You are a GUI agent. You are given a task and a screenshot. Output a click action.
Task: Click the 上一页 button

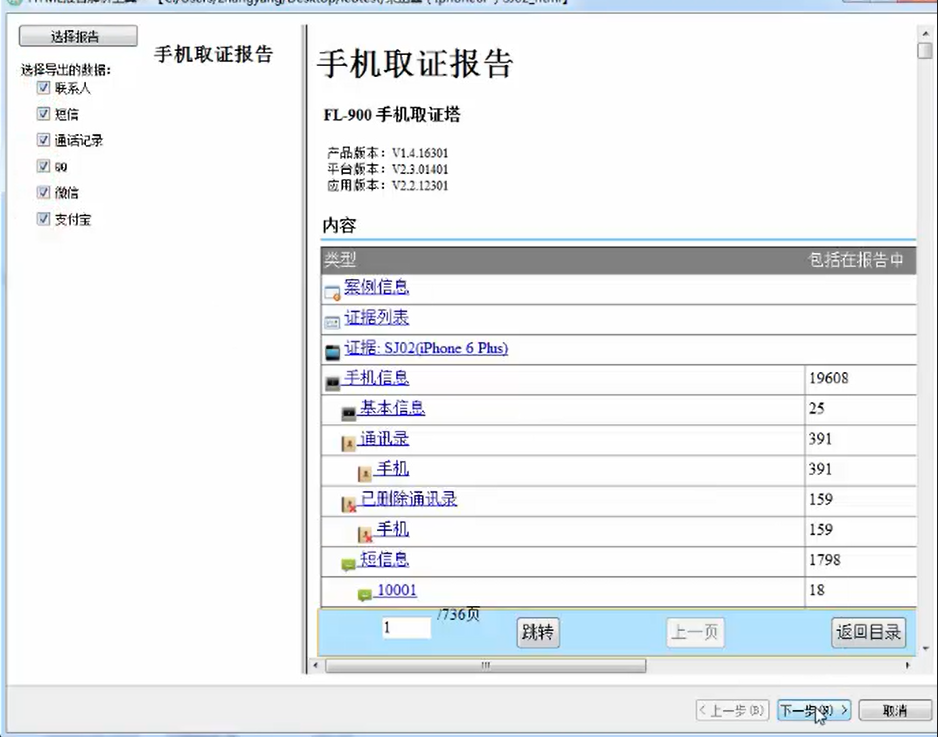coord(695,632)
